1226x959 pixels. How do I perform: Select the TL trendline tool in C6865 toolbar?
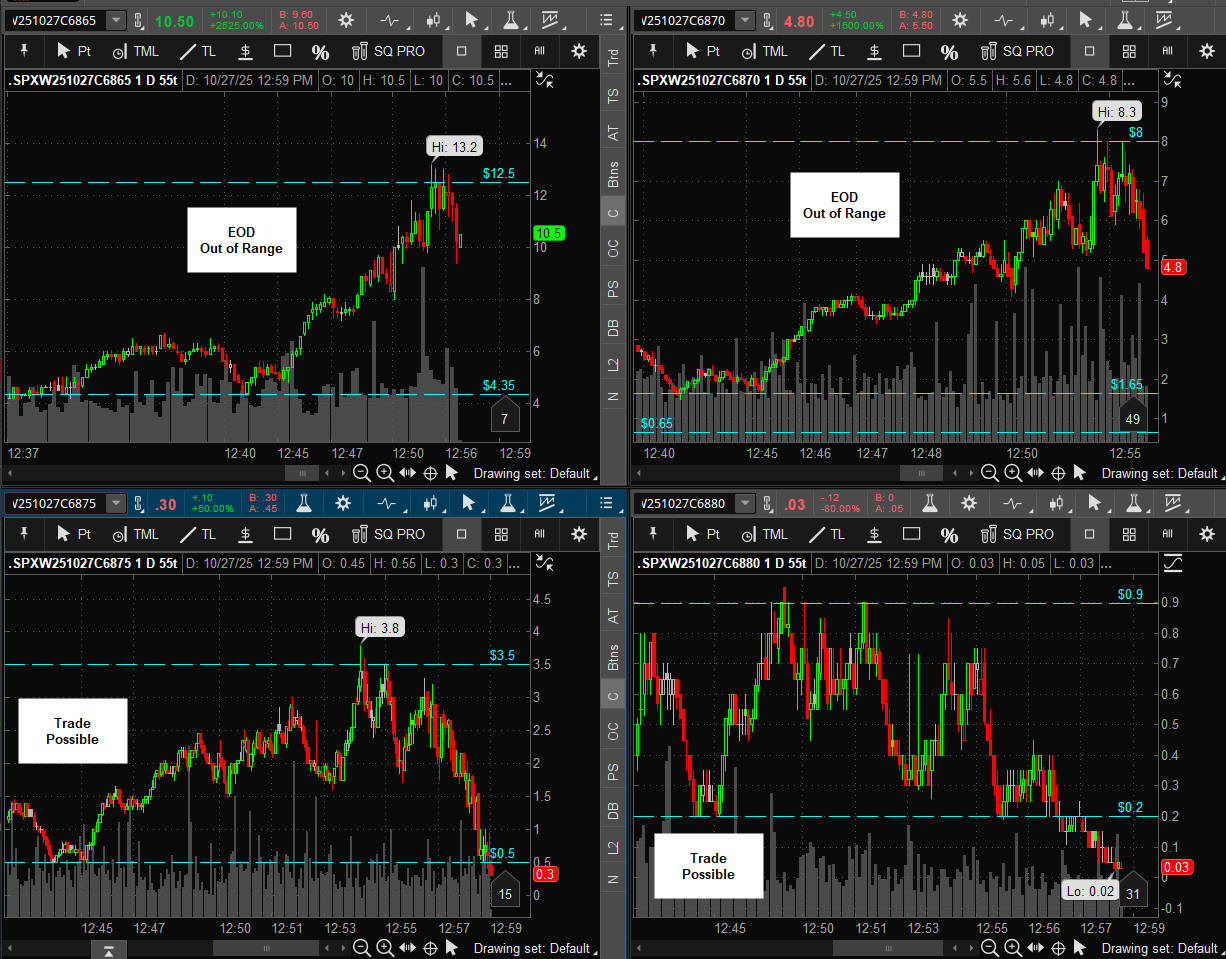coord(197,51)
